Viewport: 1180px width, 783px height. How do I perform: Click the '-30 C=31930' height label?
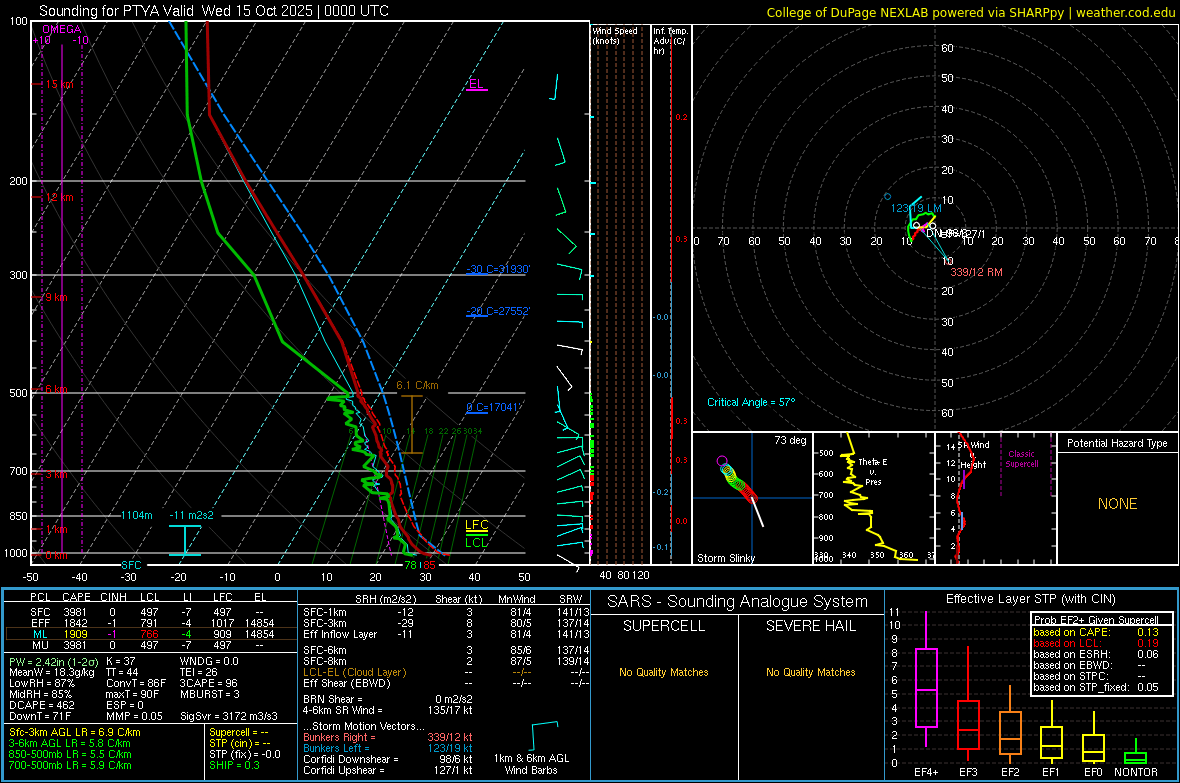(x=498, y=269)
